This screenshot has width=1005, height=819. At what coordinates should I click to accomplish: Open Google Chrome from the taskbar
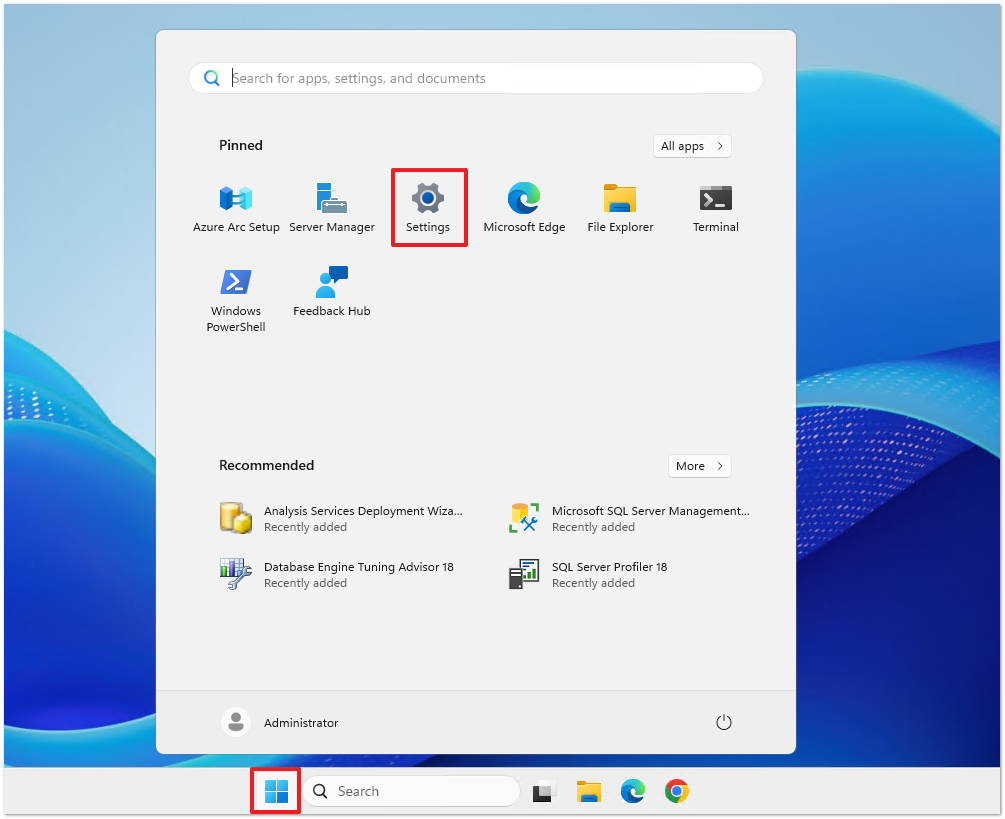(677, 792)
